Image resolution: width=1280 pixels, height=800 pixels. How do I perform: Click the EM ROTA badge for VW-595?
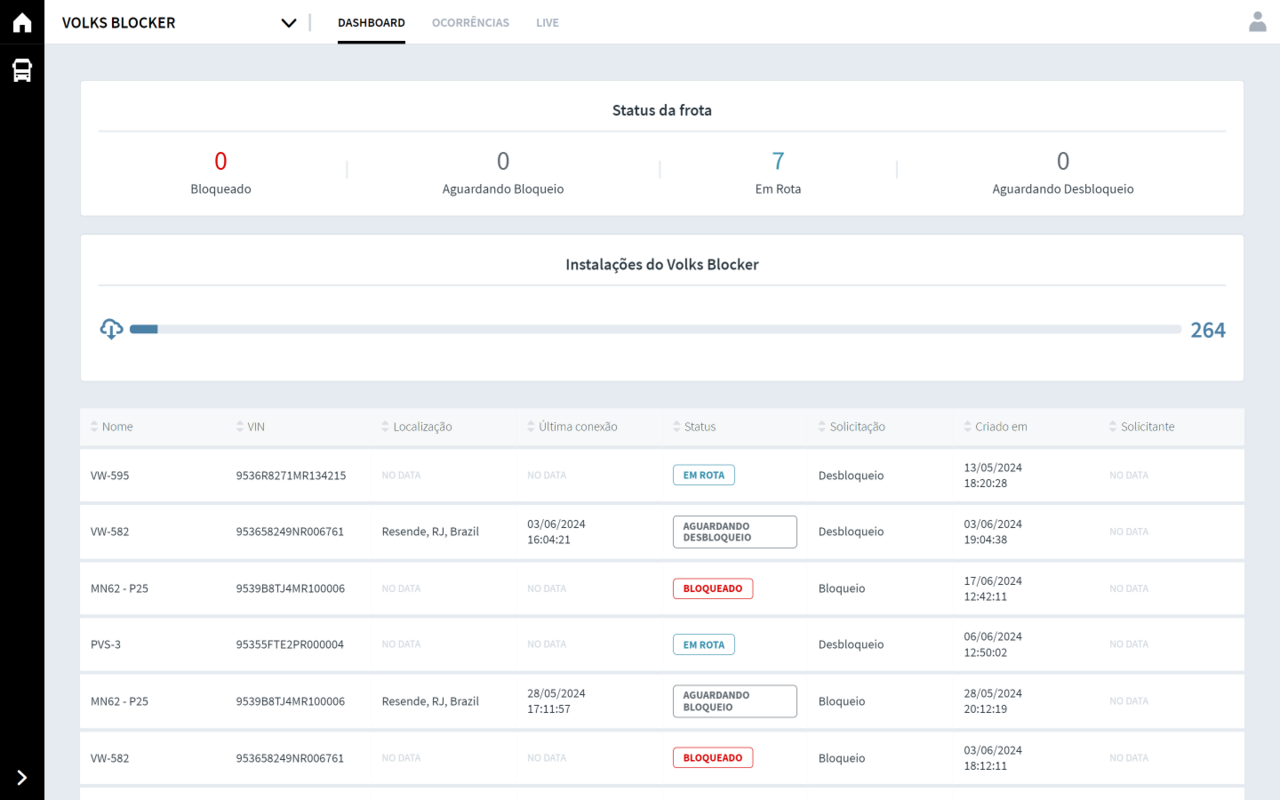coord(704,475)
